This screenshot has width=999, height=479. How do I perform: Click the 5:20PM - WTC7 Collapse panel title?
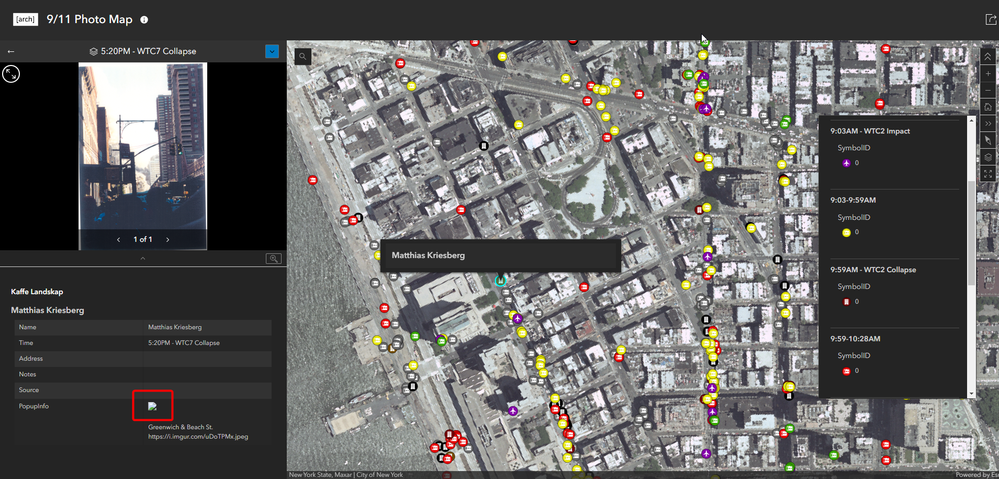point(148,52)
